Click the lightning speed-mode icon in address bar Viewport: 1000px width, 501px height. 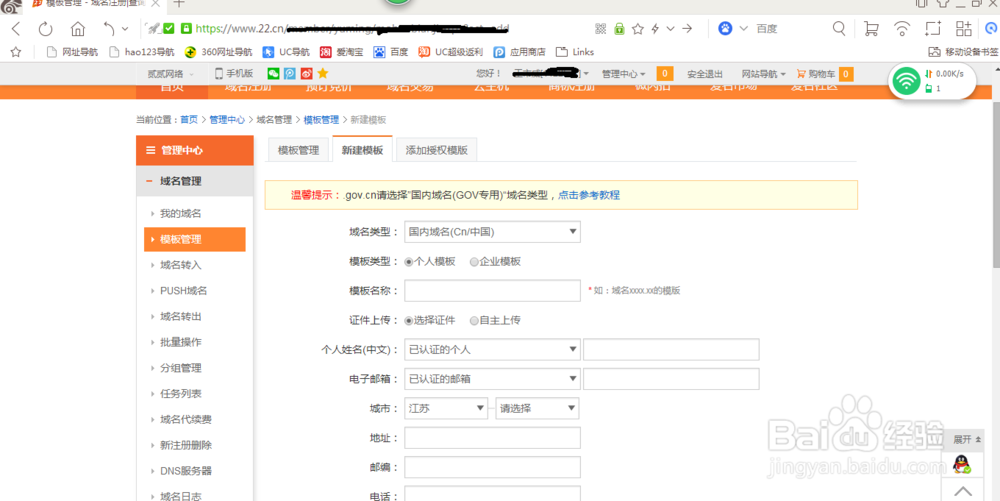coord(655,29)
